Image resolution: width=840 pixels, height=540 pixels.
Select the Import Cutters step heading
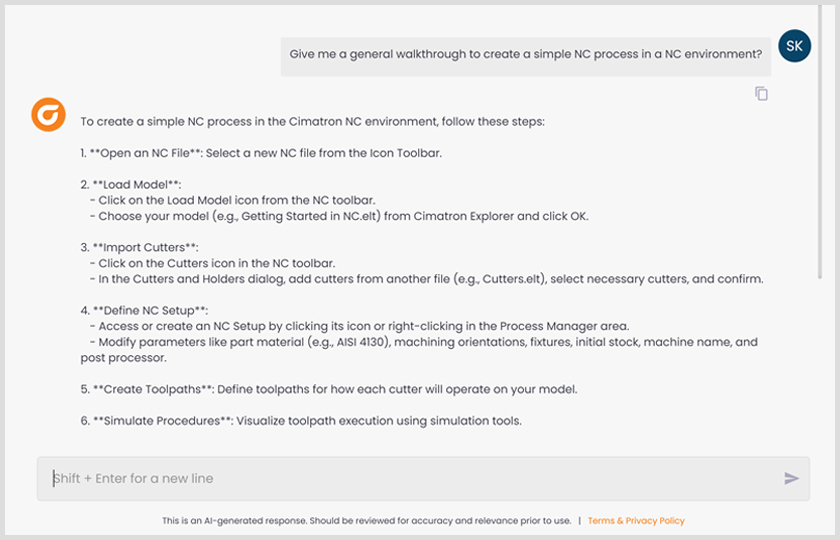click(x=139, y=247)
